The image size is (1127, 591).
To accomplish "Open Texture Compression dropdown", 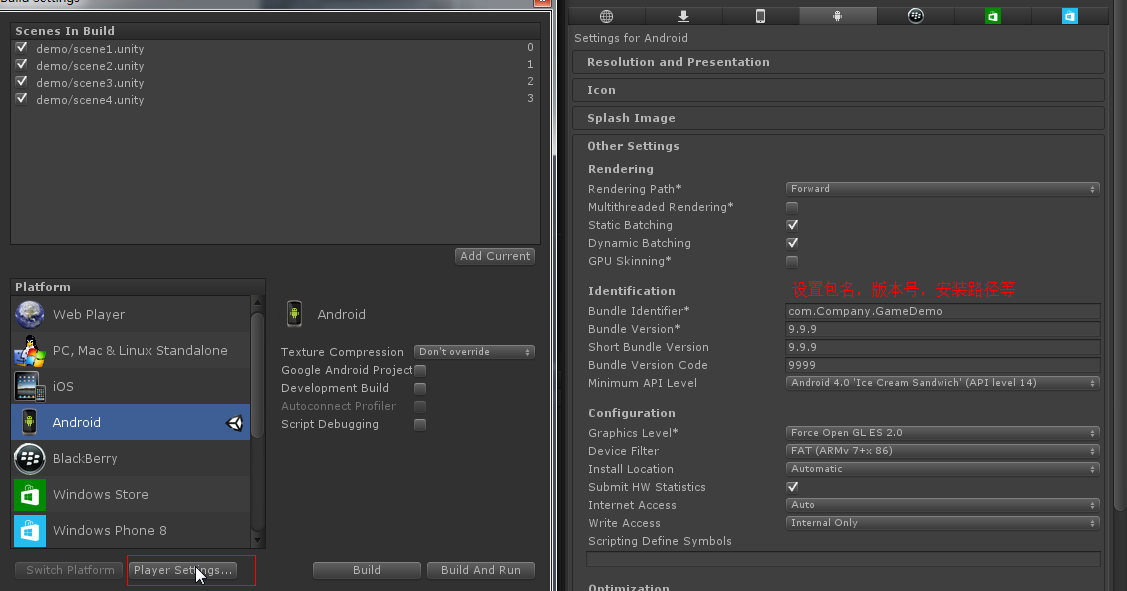I will [474, 352].
